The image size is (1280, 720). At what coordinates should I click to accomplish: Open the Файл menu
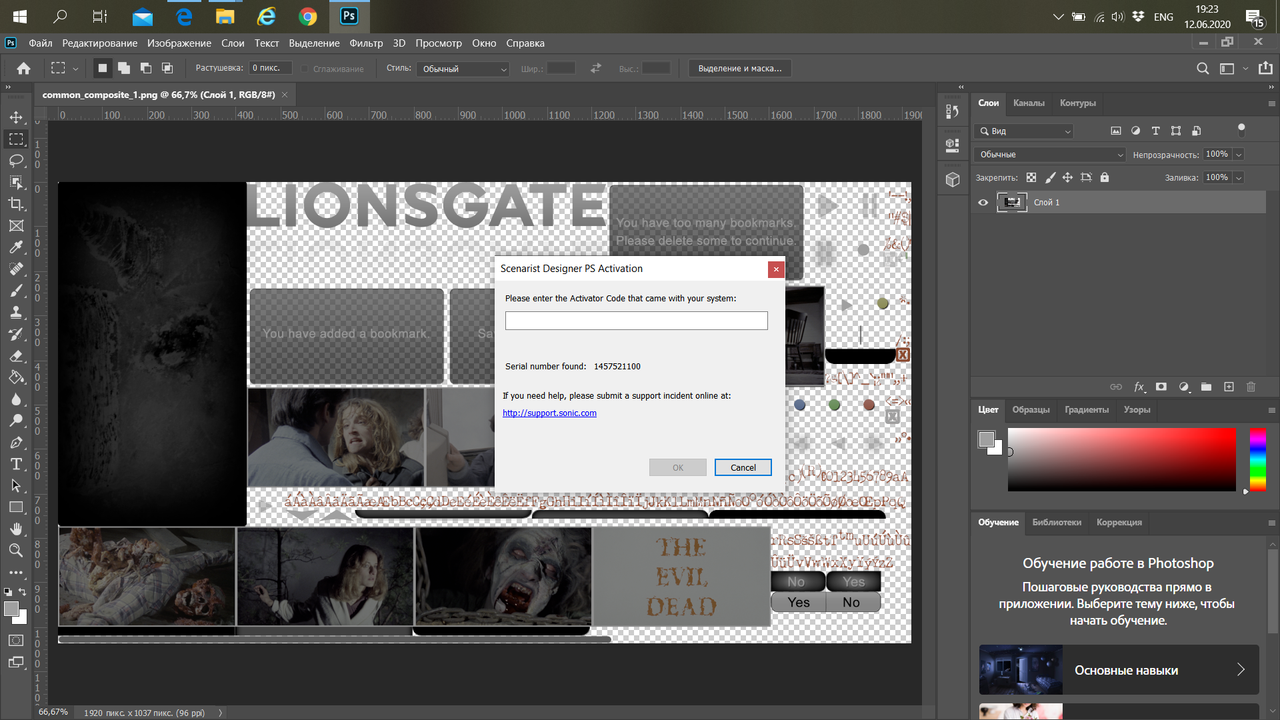(41, 43)
